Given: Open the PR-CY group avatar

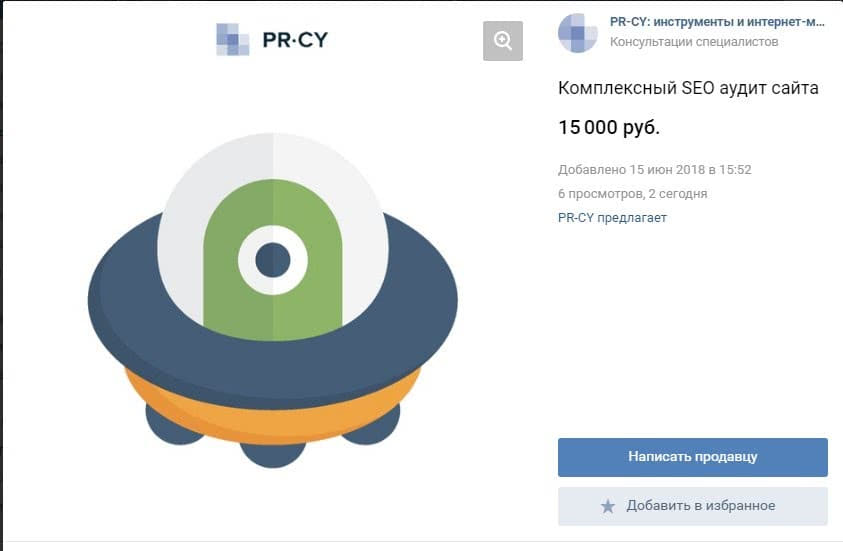Looking at the screenshot, I should tap(577, 33).
